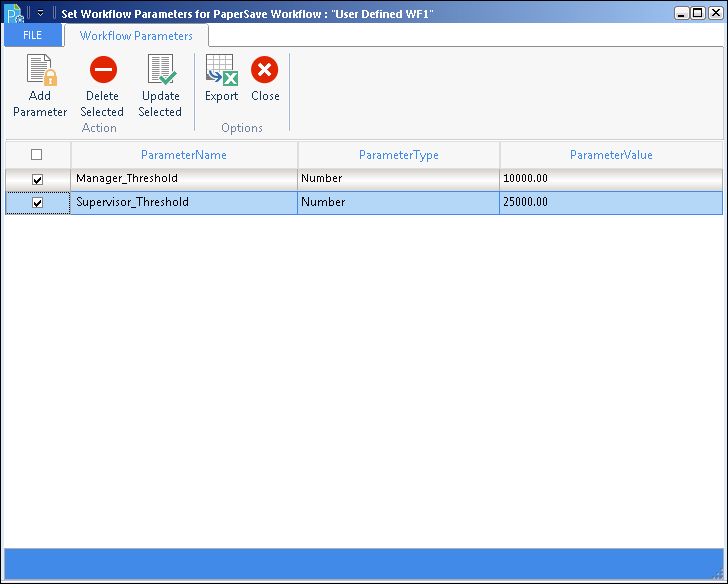Sort by ParameterValue column header
This screenshot has height=584, width=728.
click(611, 155)
